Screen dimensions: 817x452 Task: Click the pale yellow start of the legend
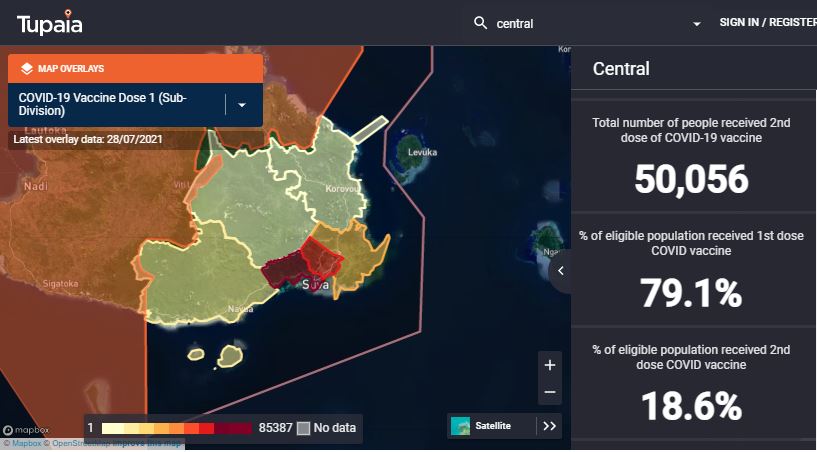[113, 428]
